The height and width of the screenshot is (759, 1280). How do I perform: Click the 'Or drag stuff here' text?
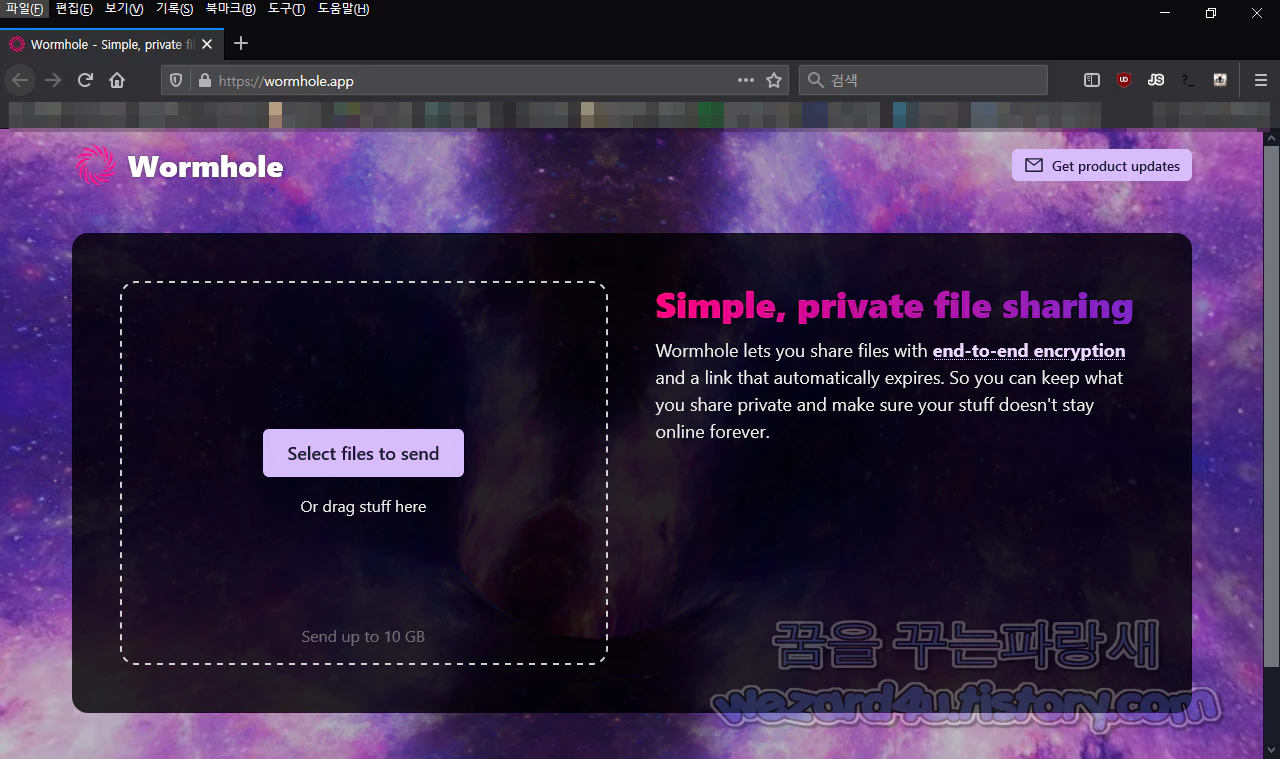(363, 506)
